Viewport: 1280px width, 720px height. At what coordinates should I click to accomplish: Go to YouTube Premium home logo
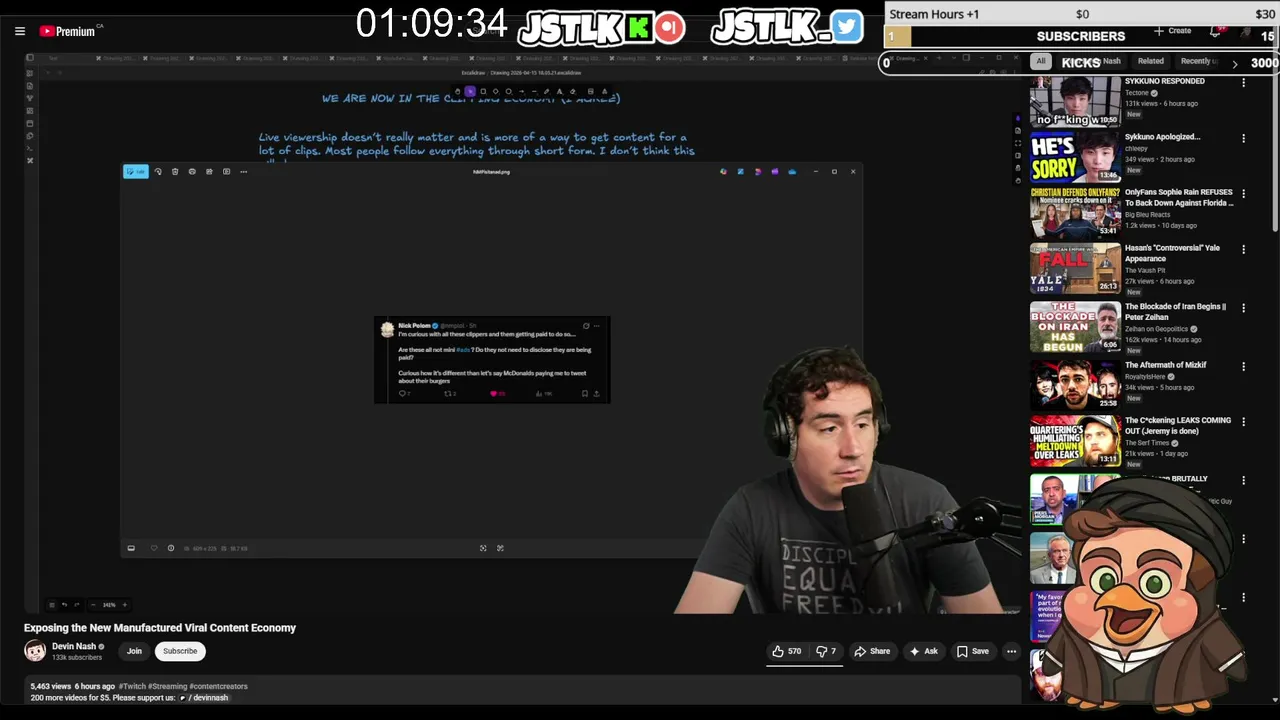click(x=69, y=31)
